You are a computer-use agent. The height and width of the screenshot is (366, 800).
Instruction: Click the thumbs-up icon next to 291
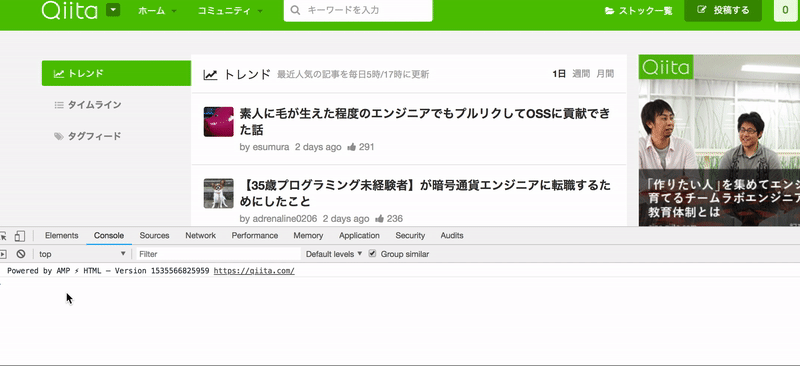(x=352, y=147)
